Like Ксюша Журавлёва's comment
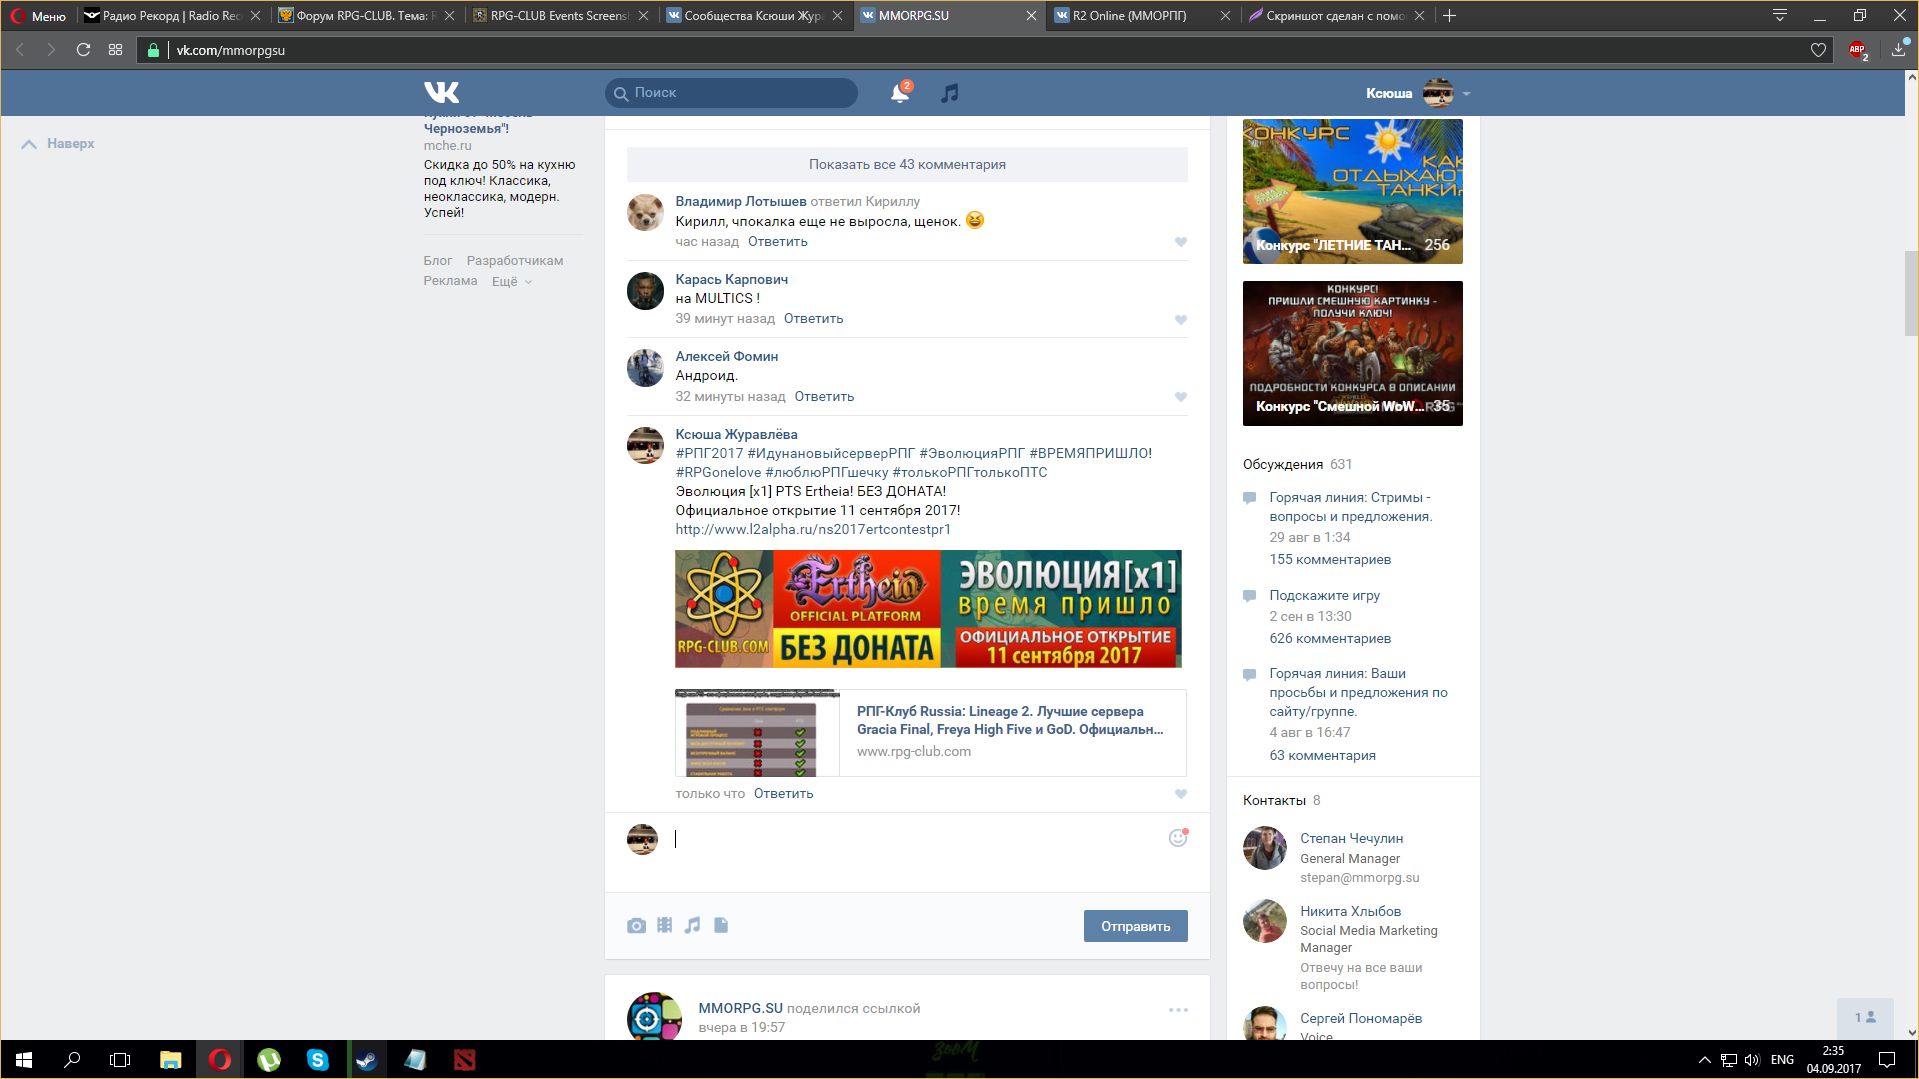This screenshot has height=1079, width=1919. (1181, 794)
